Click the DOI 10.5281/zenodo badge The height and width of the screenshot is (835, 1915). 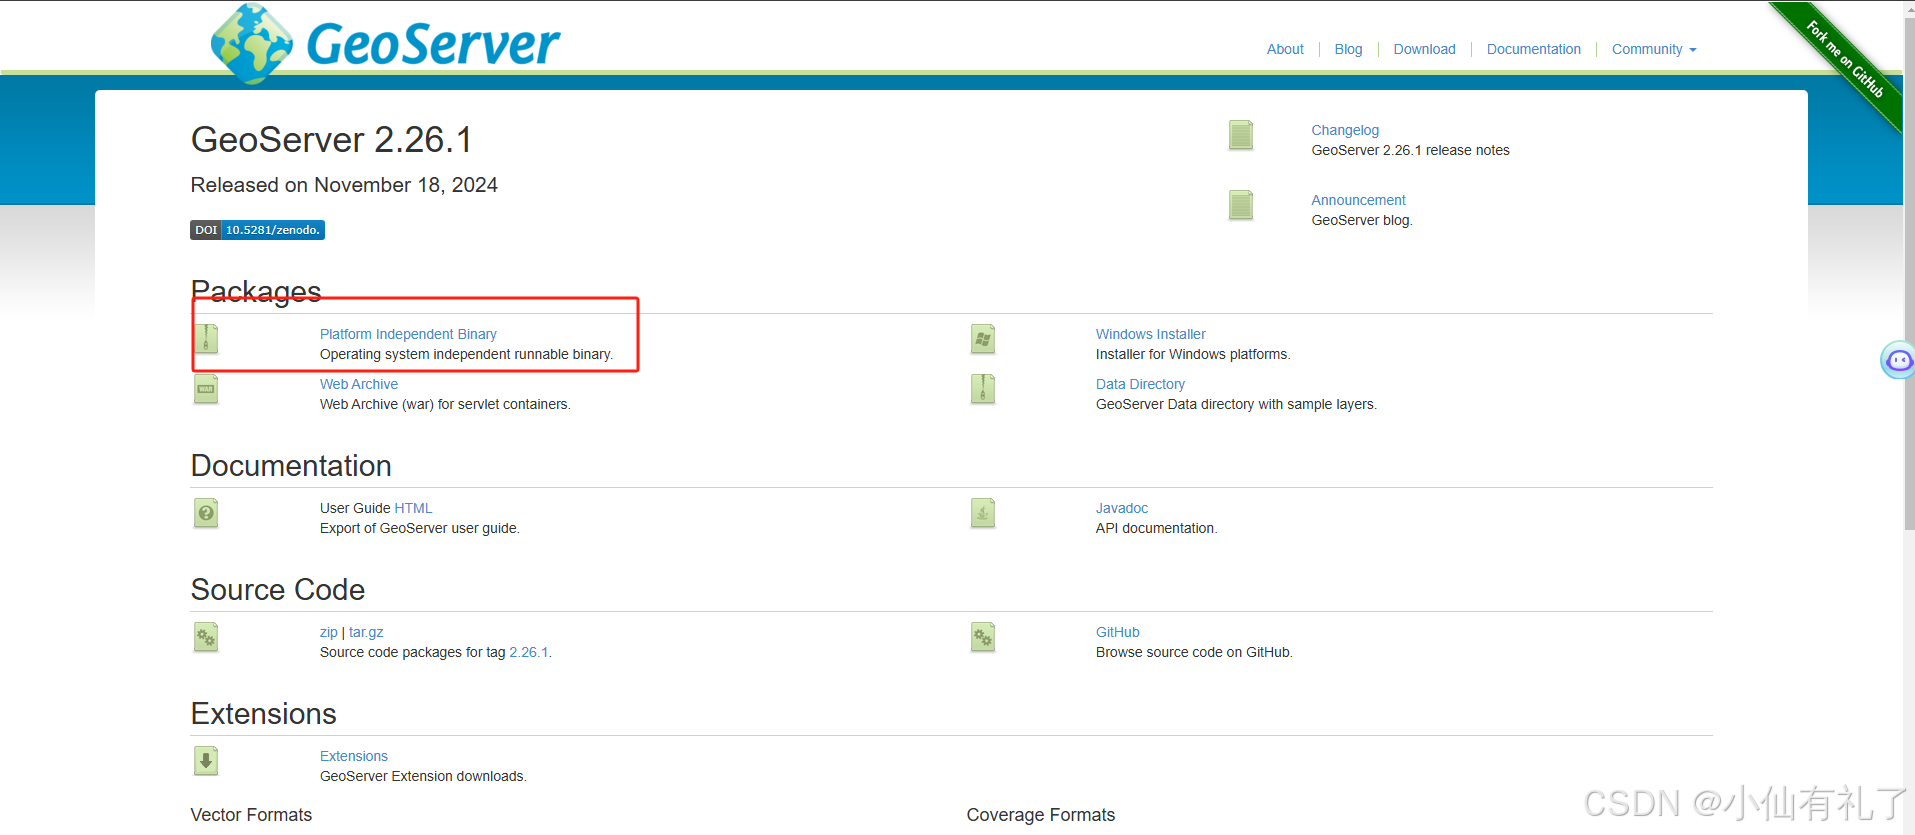click(258, 230)
